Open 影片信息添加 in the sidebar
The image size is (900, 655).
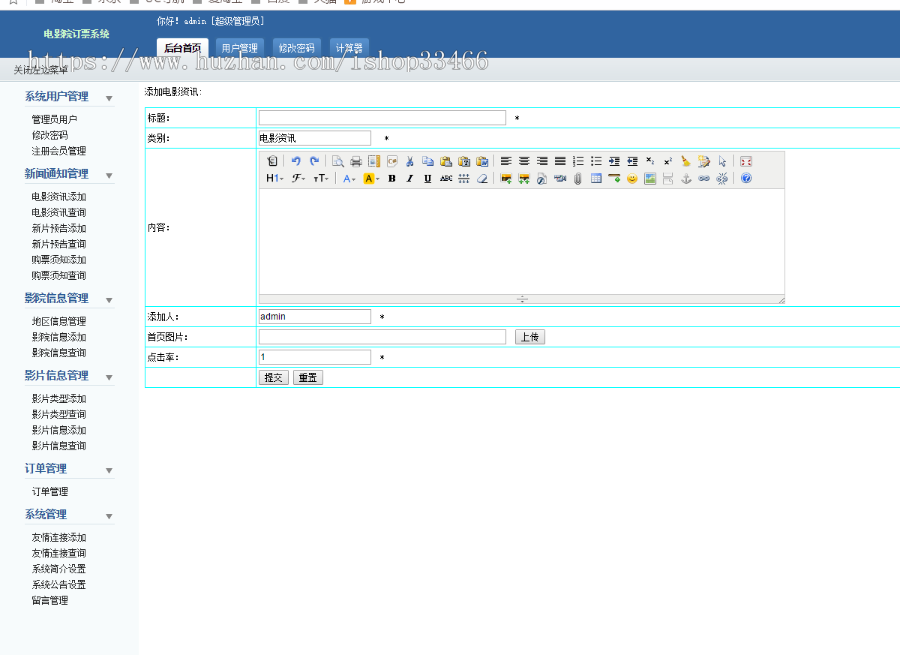tap(59, 430)
